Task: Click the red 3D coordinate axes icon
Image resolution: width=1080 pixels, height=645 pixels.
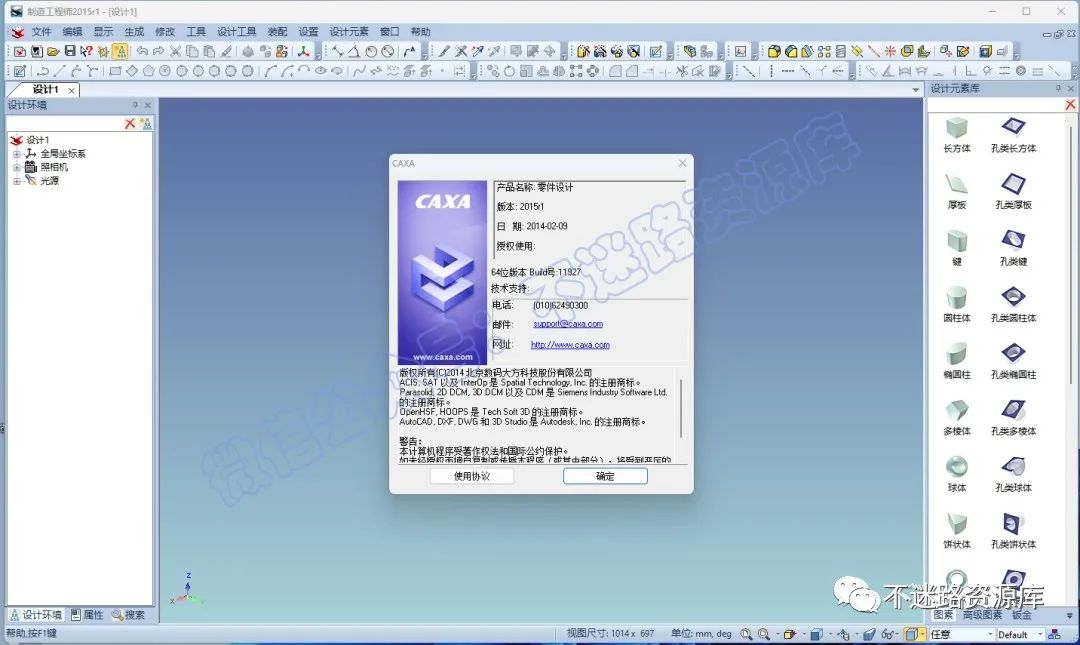Action: coord(303,51)
